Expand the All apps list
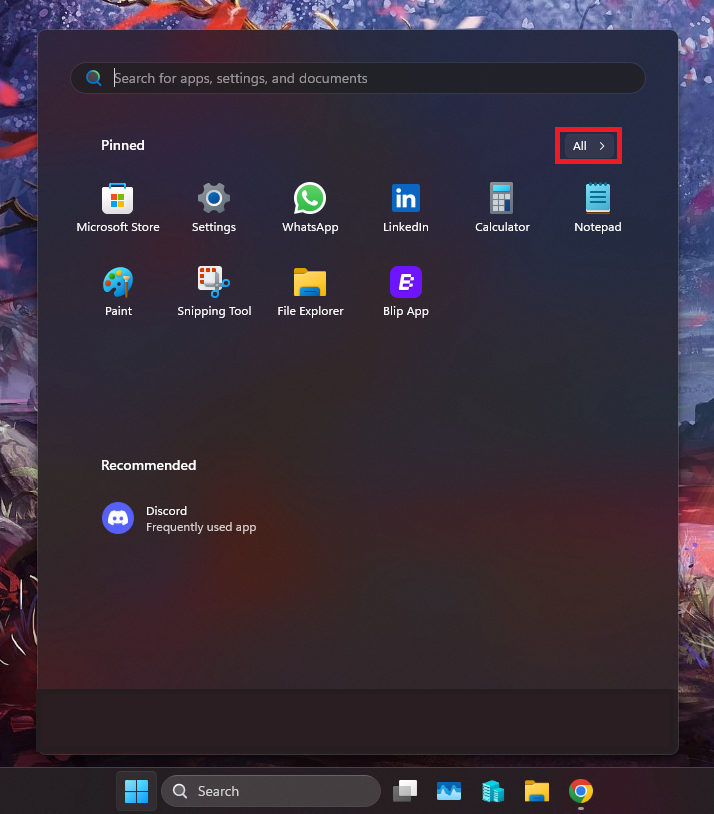This screenshot has width=714, height=814. coord(589,146)
